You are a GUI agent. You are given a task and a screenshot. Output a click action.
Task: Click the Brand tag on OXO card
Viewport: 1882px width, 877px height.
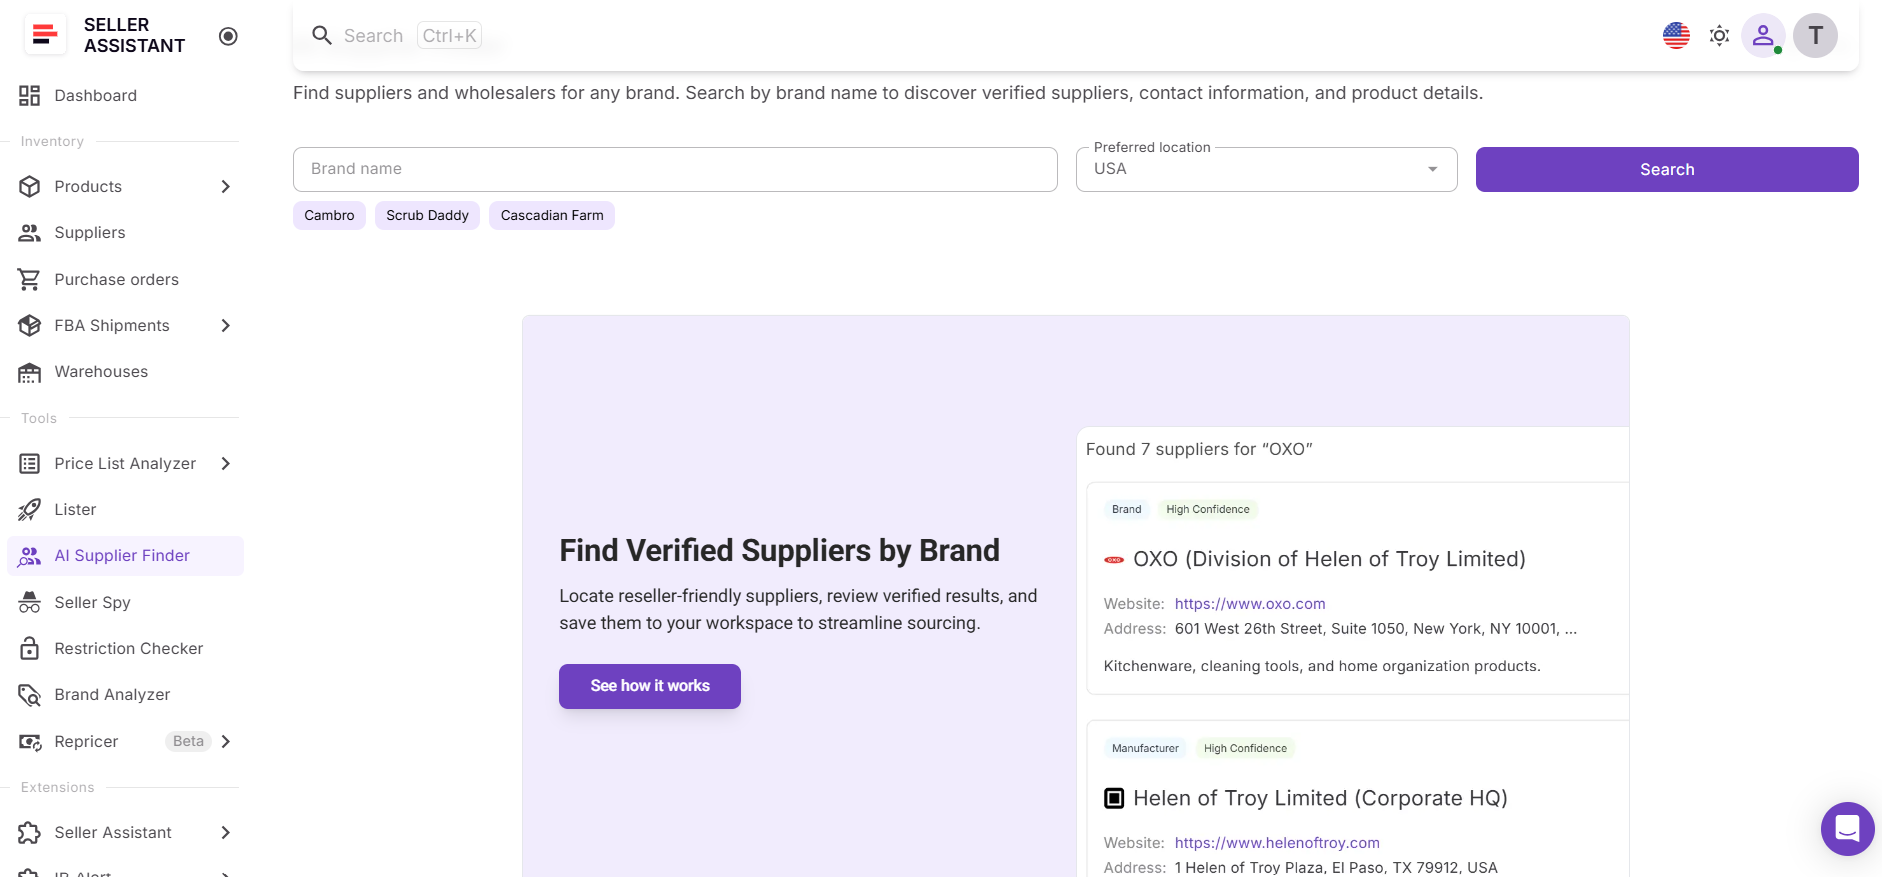pos(1126,509)
